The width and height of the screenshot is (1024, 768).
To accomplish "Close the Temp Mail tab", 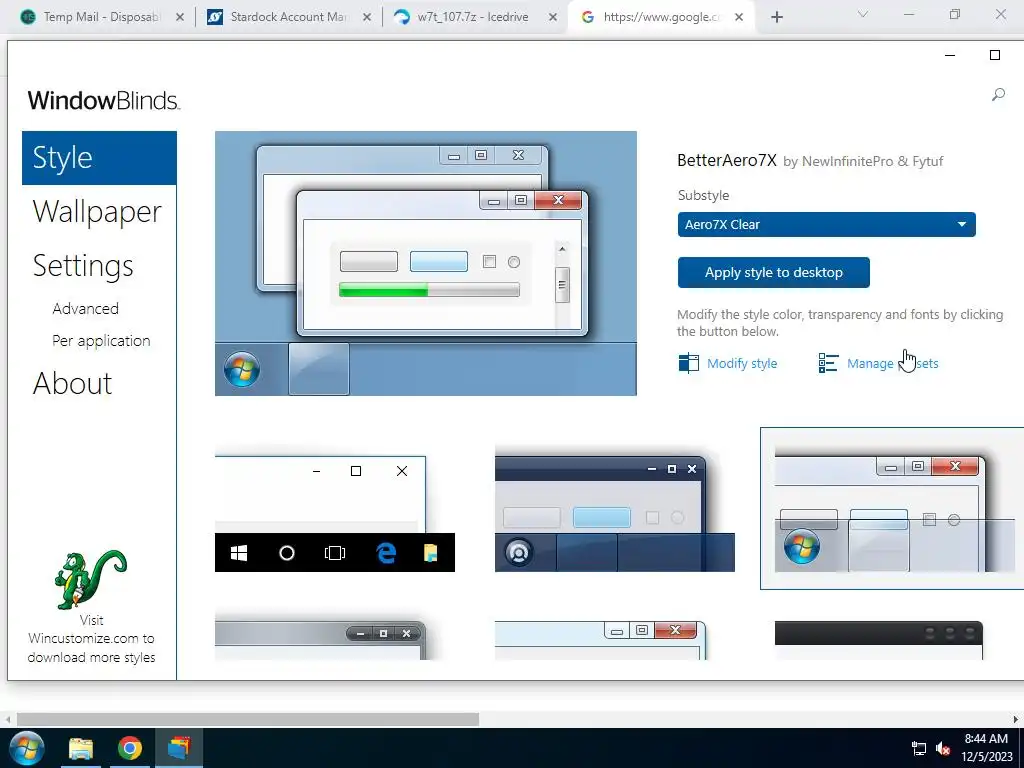I will point(180,17).
